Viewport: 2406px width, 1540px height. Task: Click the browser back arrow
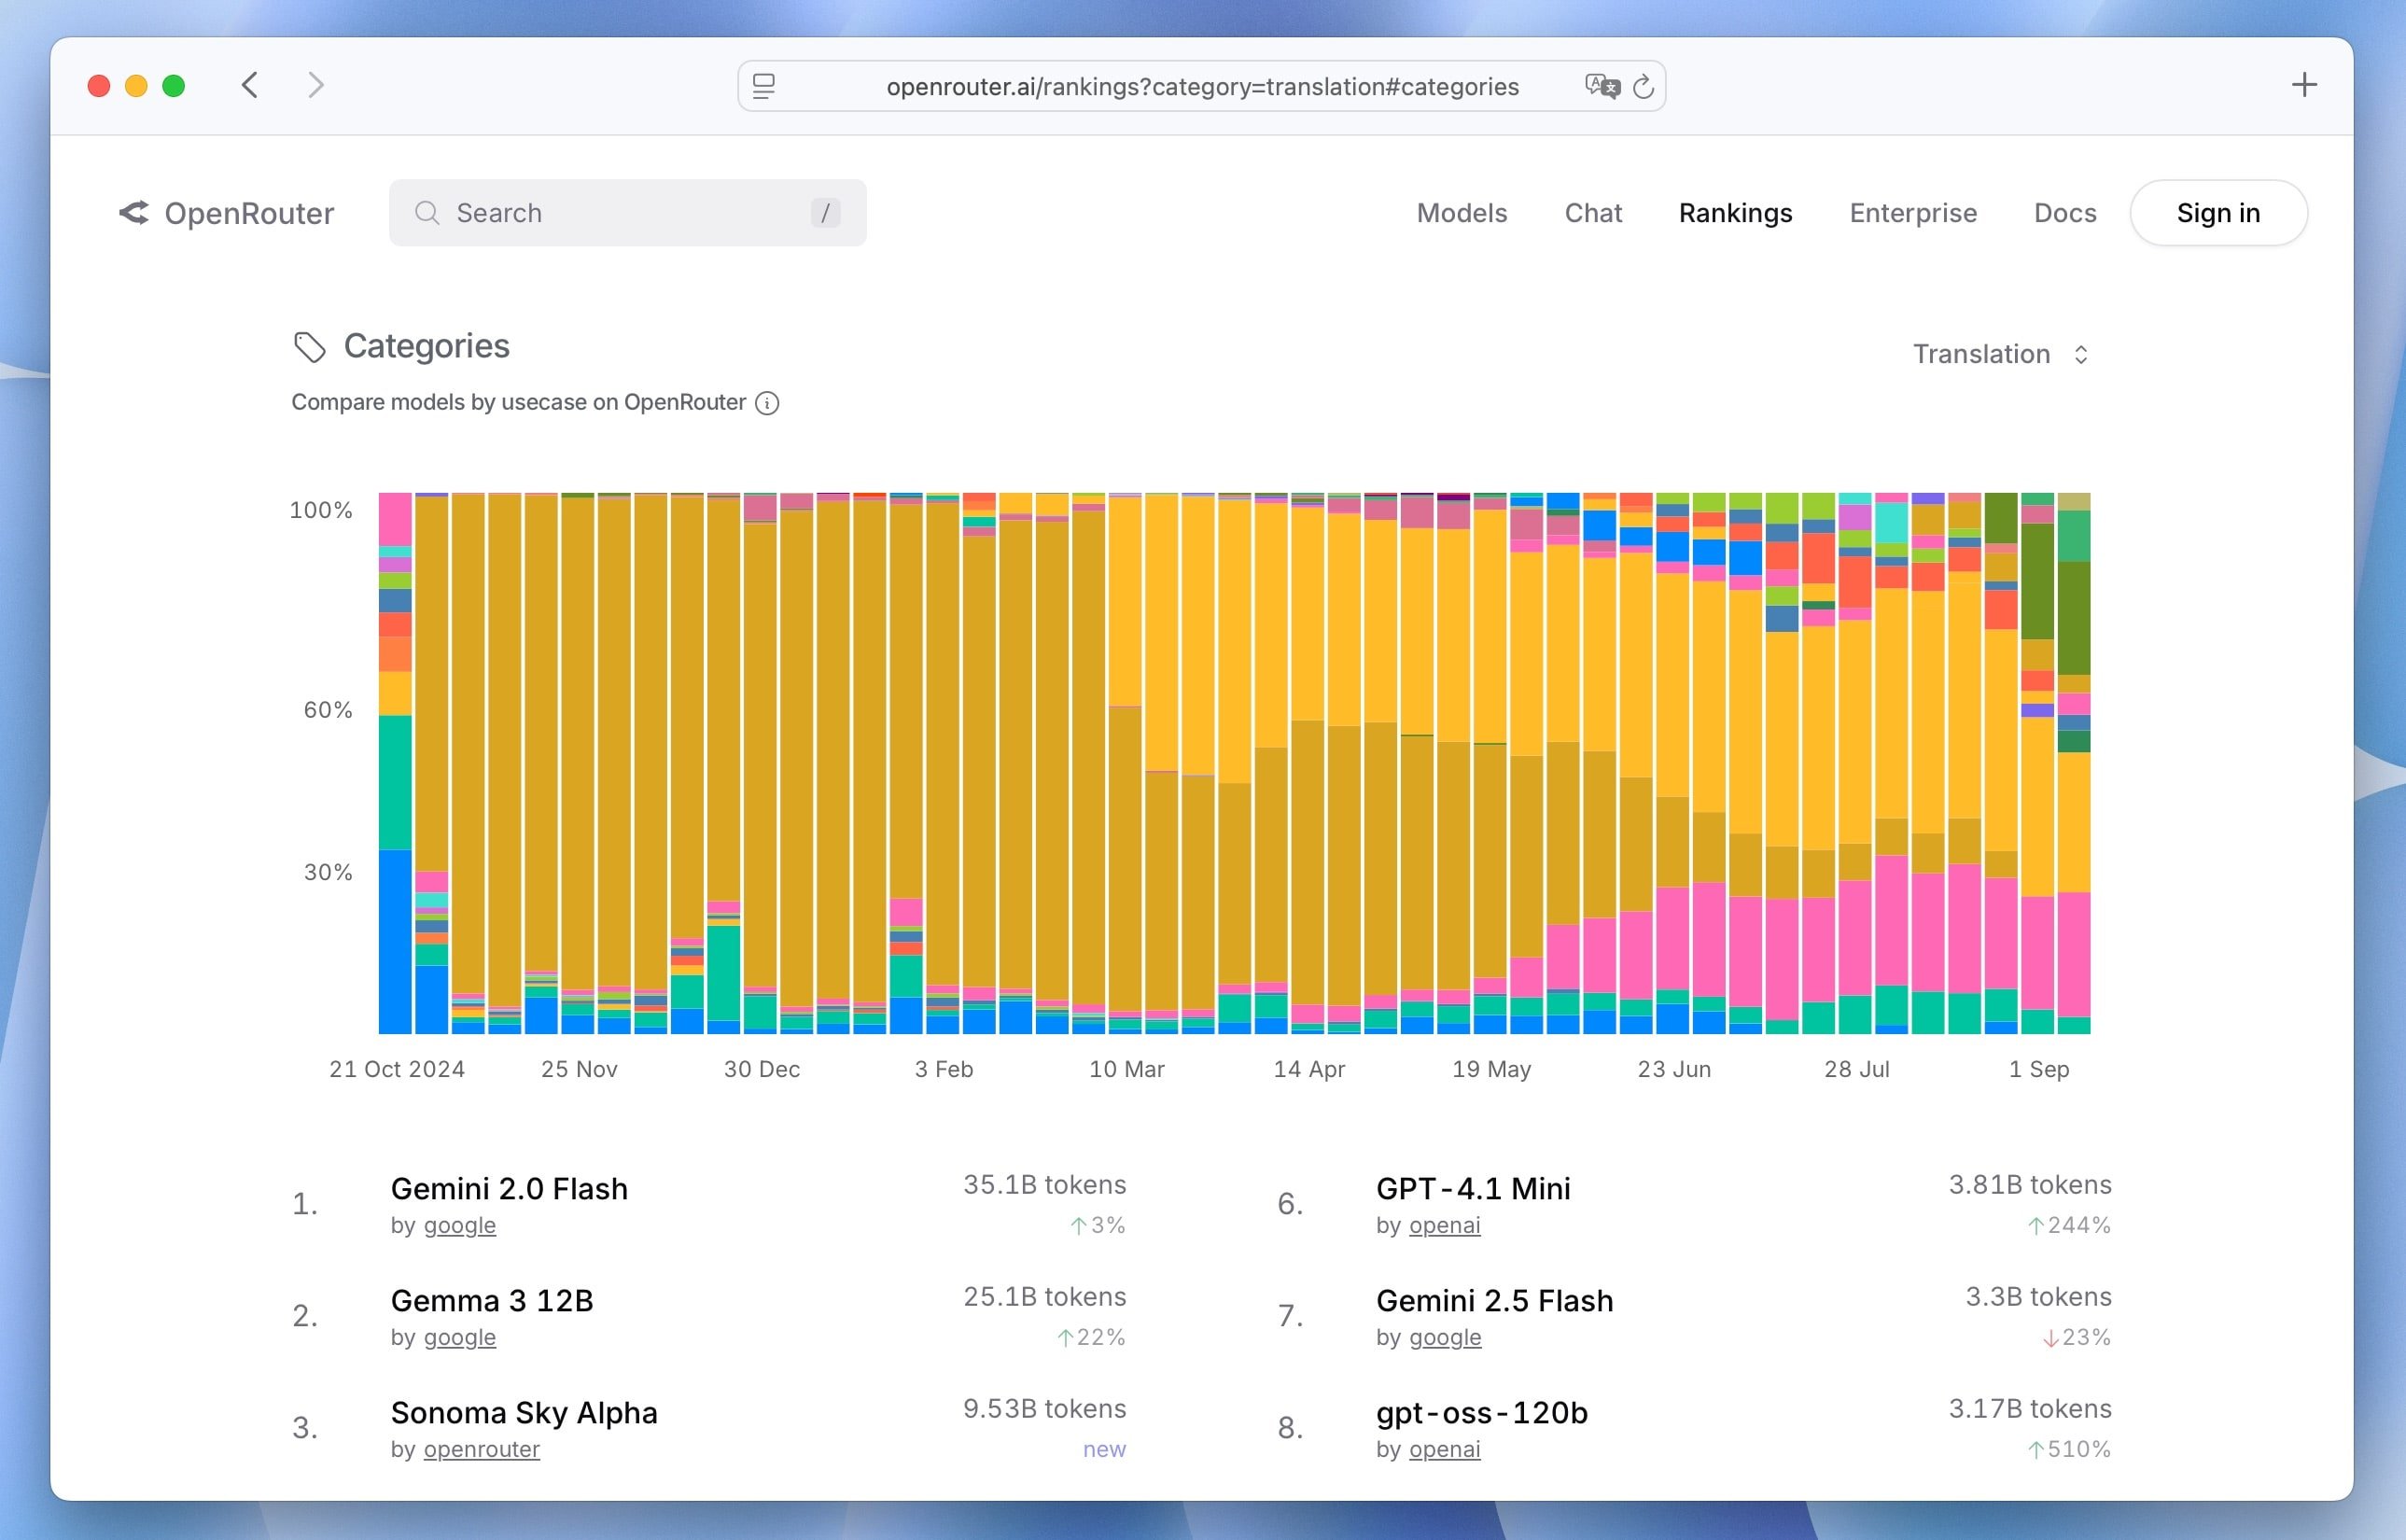click(x=250, y=85)
